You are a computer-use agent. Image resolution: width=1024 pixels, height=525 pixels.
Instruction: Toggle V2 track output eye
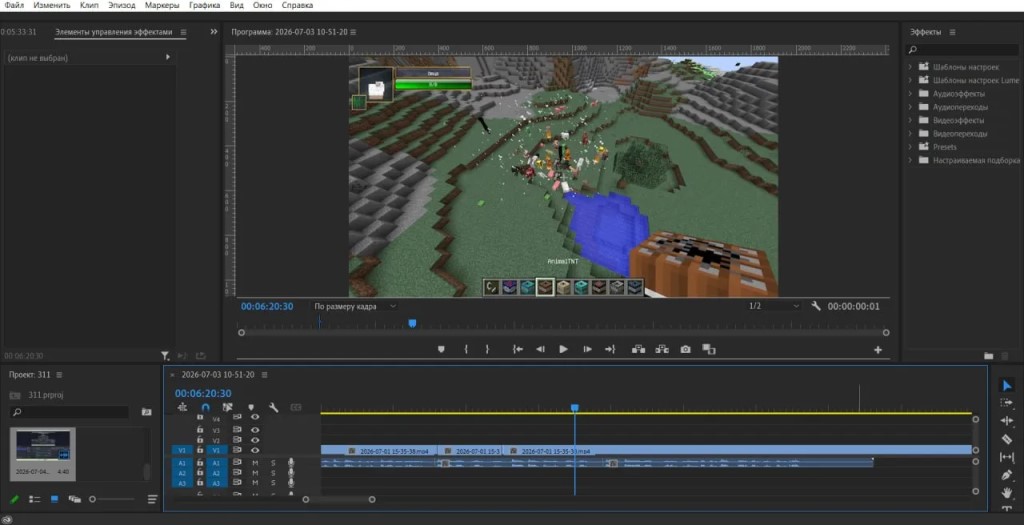[x=255, y=440]
